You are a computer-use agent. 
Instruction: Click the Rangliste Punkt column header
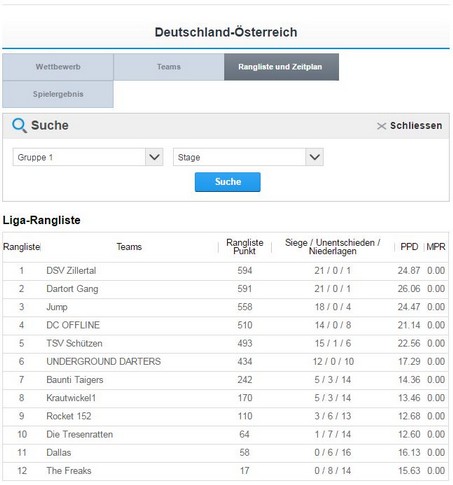[245, 247]
